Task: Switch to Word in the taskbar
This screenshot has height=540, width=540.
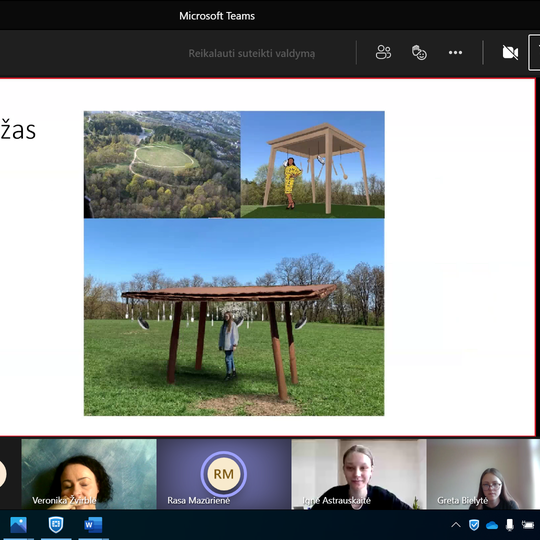Action: [93, 525]
